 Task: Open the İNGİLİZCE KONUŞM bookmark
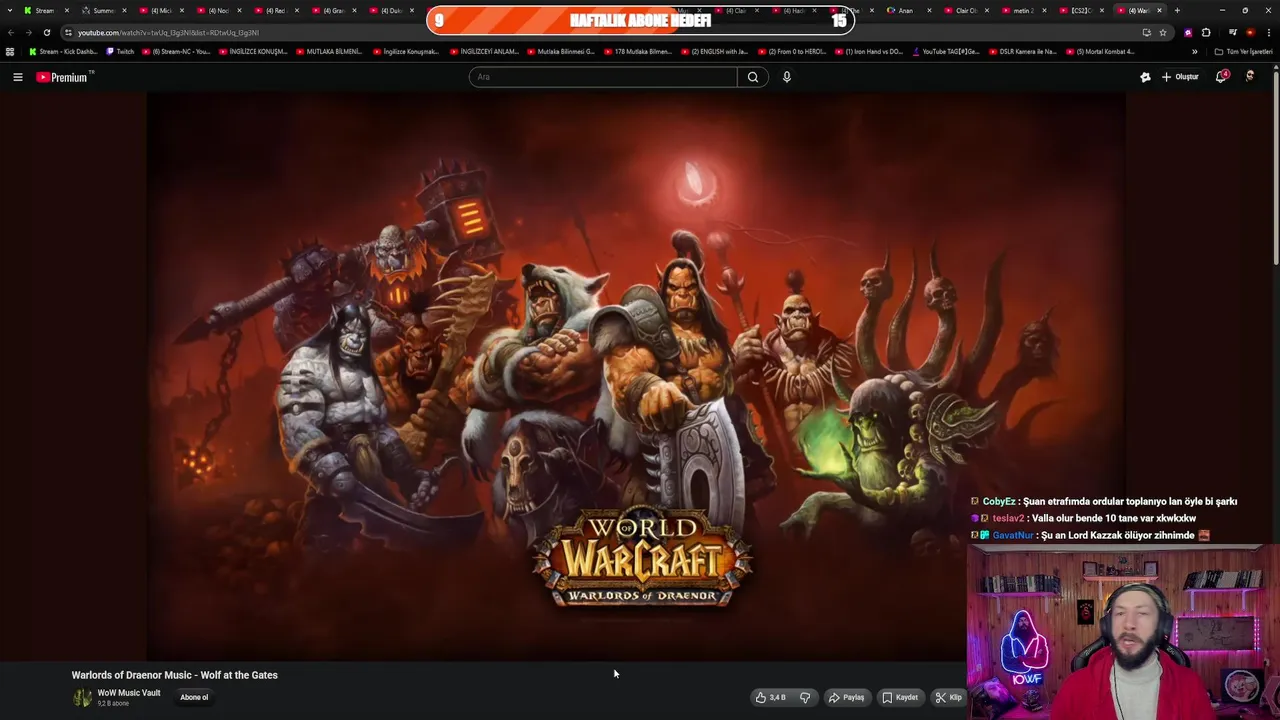point(253,51)
